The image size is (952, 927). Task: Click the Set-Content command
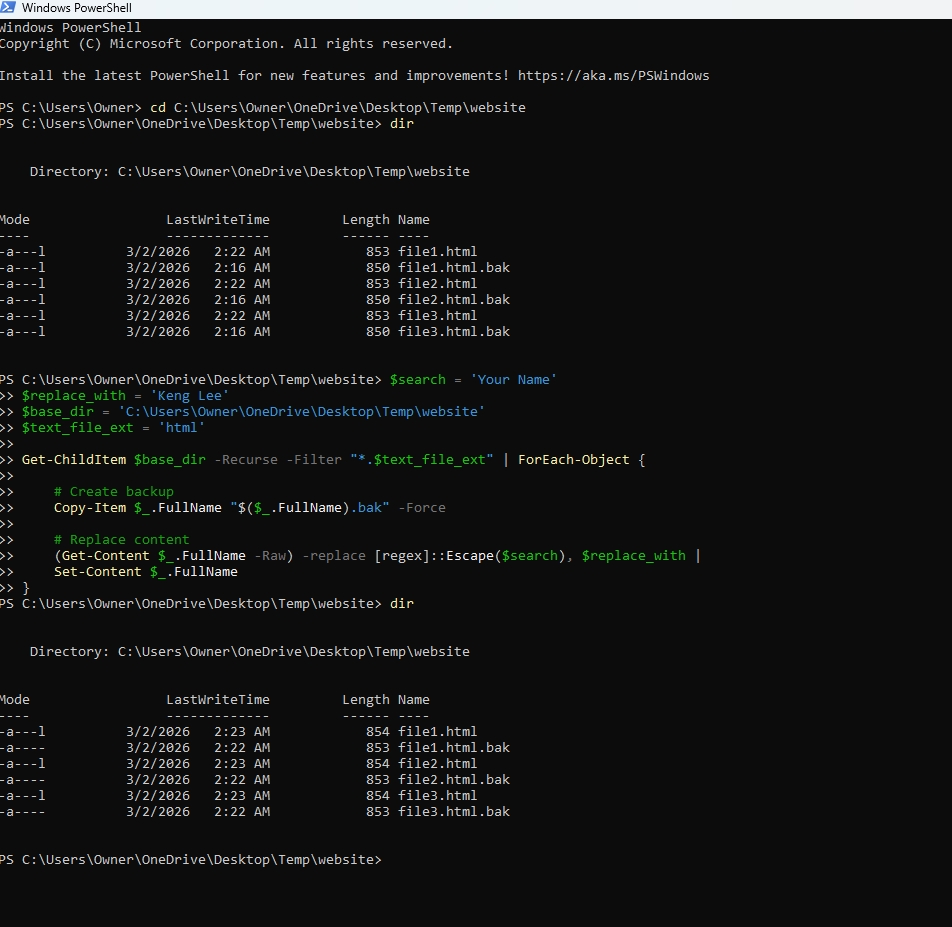[97, 572]
